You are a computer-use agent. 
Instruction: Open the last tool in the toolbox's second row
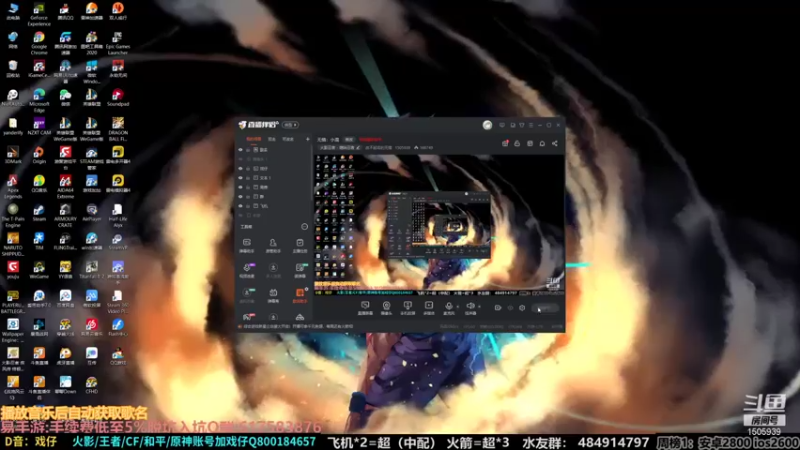(300, 270)
